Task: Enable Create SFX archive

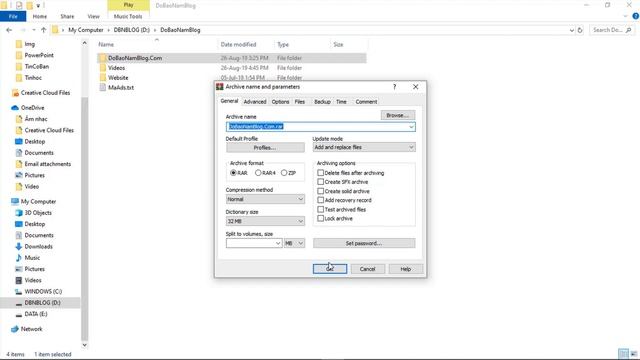Action: (x=320, y=182)
